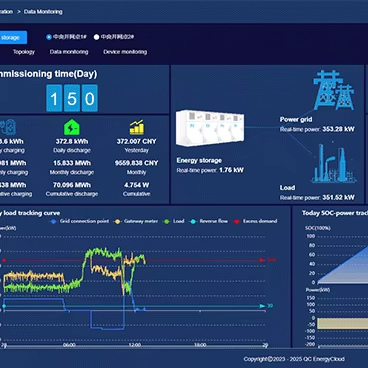The height and width of the screenshot is (368, 368).
Task: Click the commissioning day digit 5
Action: click(72, 98)
